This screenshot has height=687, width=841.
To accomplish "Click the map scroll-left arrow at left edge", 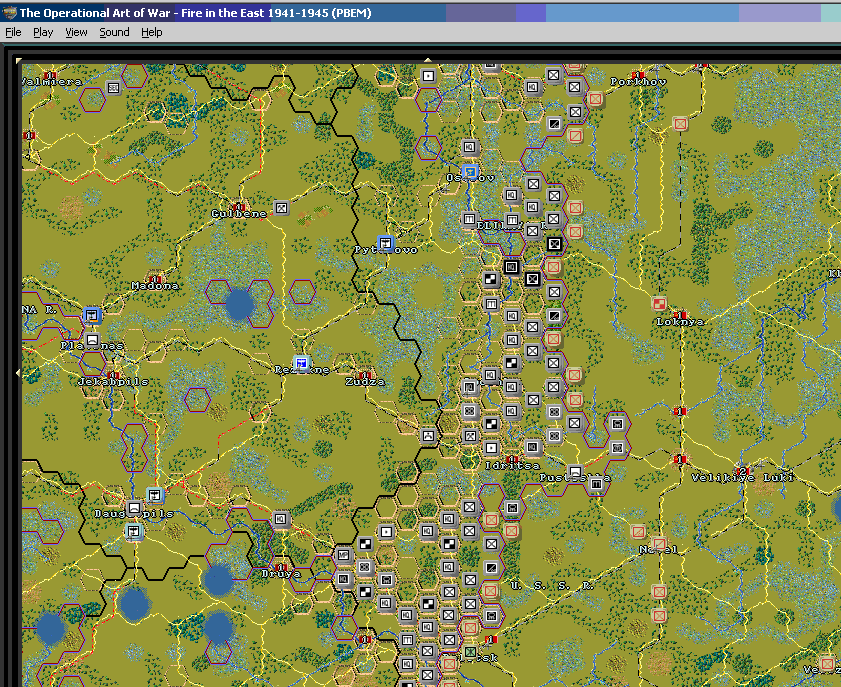I will click(x=18, y=372).
